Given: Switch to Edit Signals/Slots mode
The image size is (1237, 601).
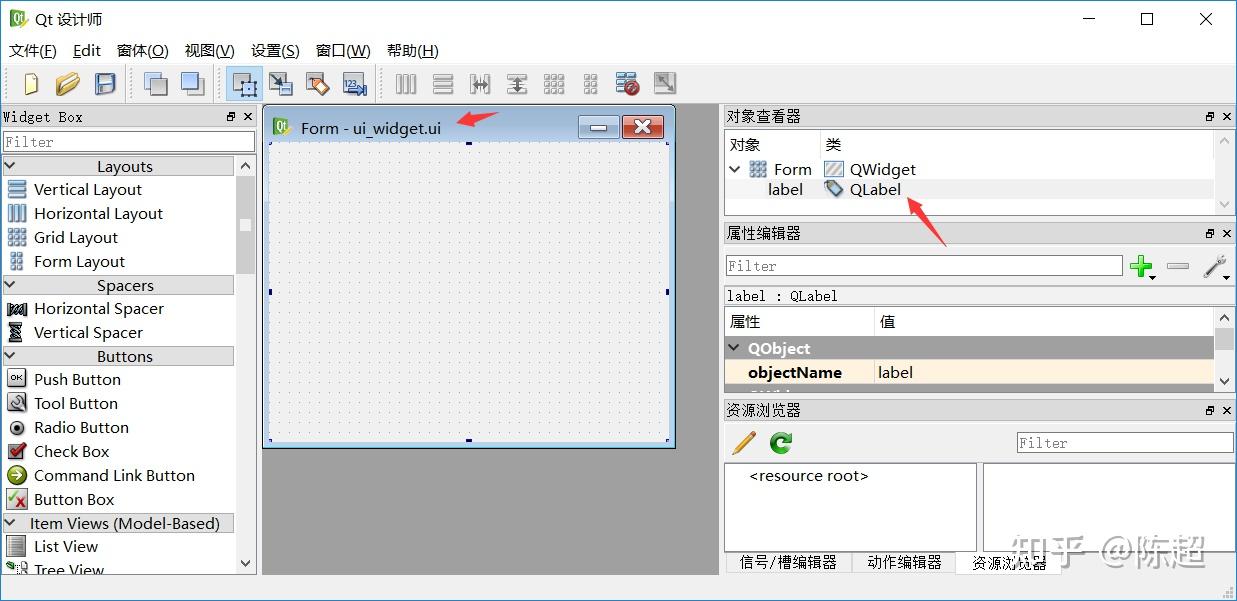Looking at the screenshot, I should pyautogui.click(x=281, y=84).
